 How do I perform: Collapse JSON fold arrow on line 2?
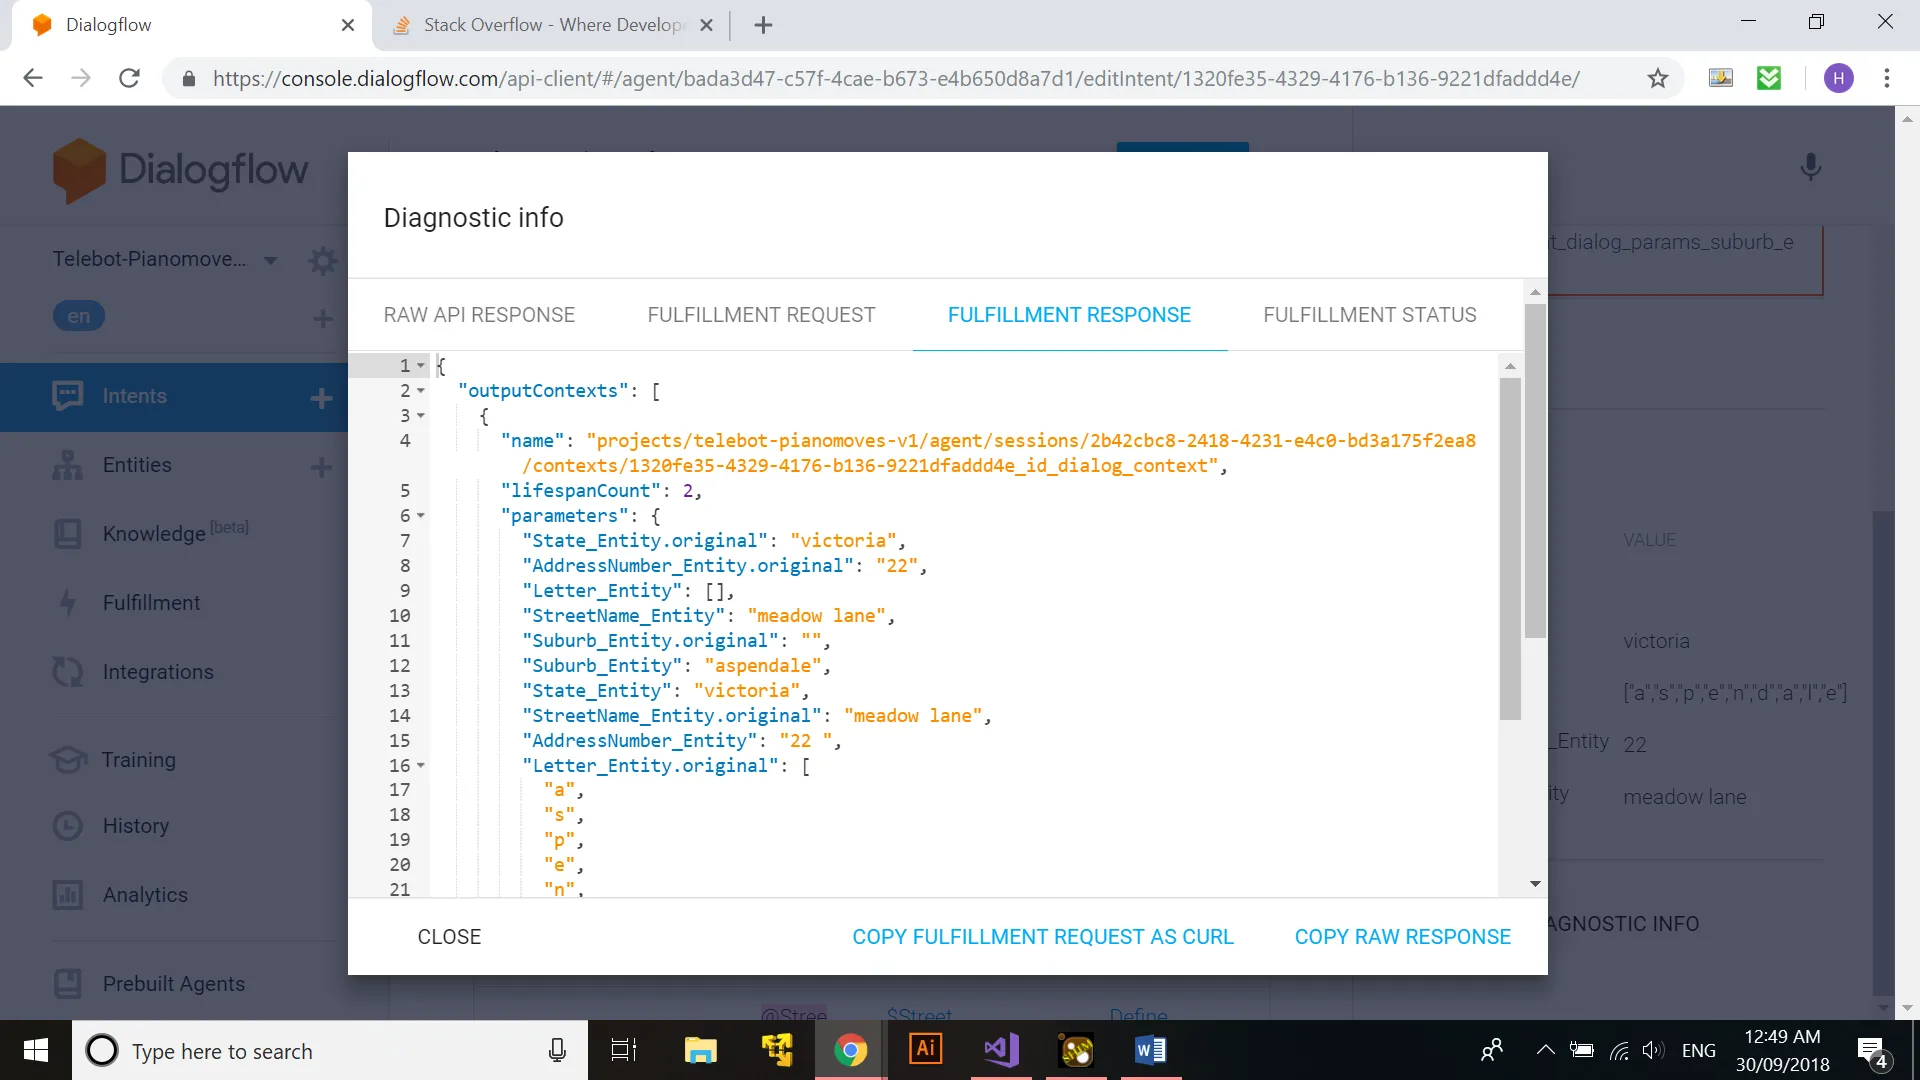[x=421, y=391]
